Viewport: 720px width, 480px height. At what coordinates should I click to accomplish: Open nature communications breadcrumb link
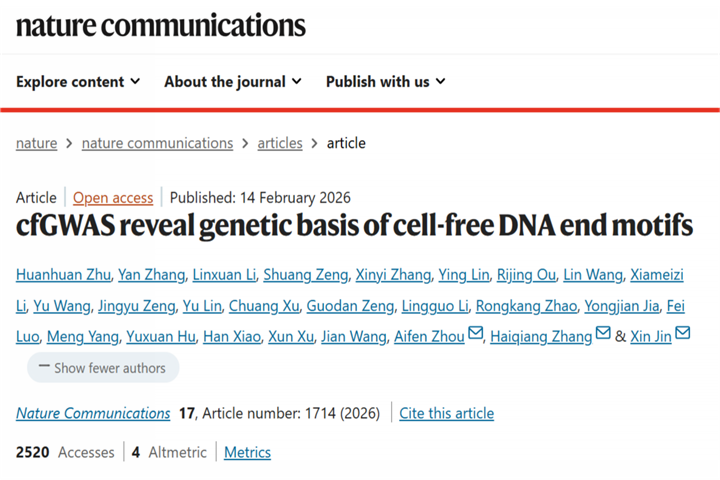157,143
